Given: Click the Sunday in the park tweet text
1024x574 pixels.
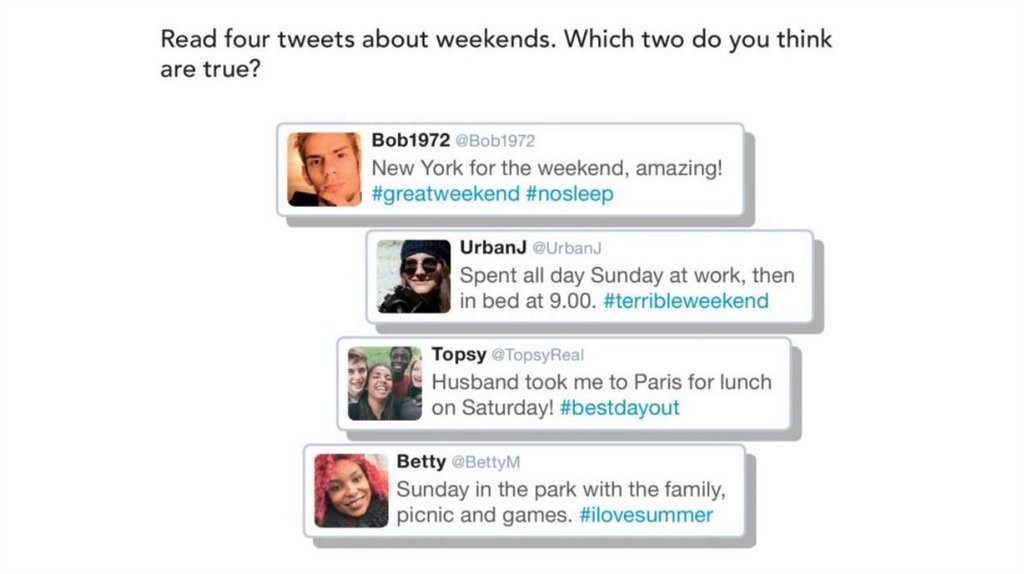Looking at the screenshot, I should pyautogui.click(x=560, y=490).
